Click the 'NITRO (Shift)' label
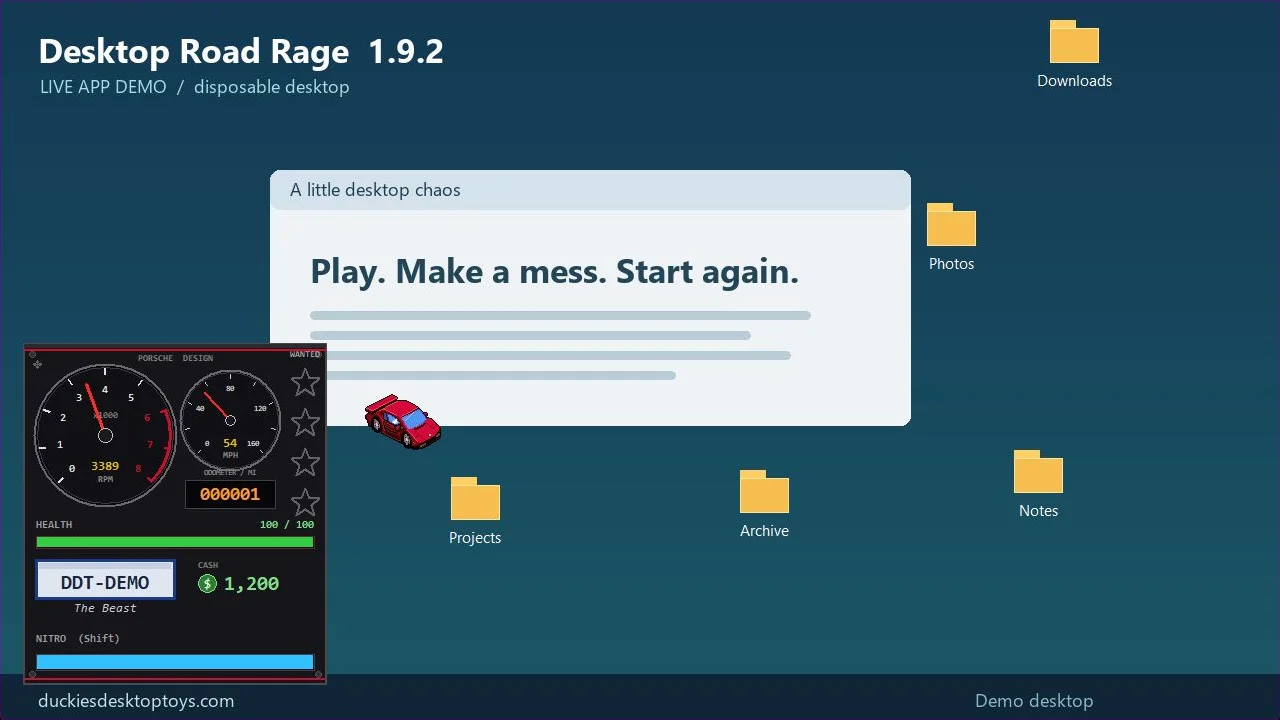 [77, 638]
